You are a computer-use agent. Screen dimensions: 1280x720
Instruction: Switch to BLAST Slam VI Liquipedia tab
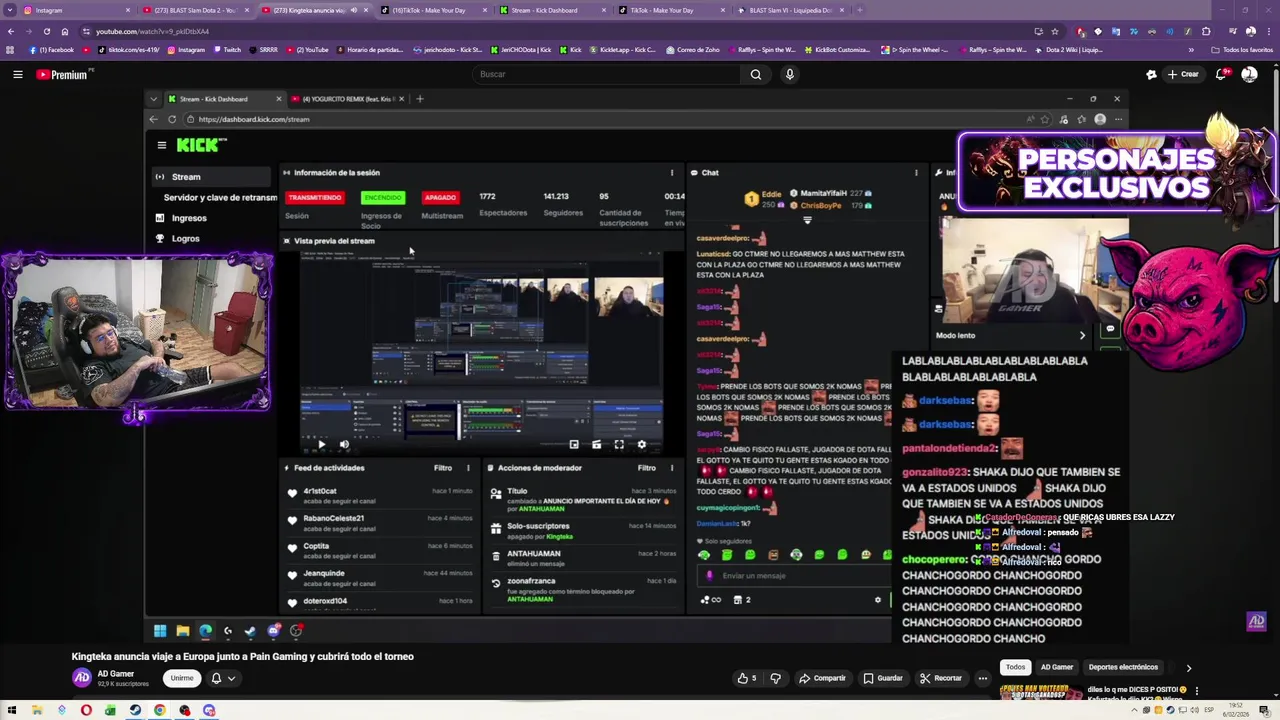(x=790, y=10)
